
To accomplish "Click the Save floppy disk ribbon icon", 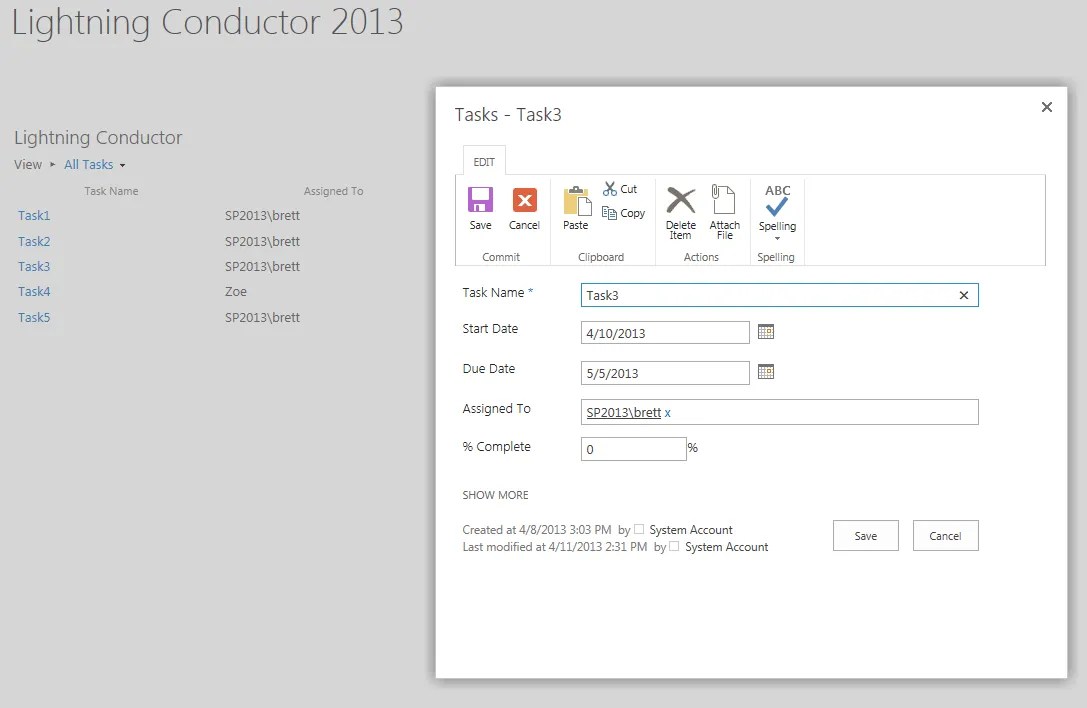I will (480, 200).
